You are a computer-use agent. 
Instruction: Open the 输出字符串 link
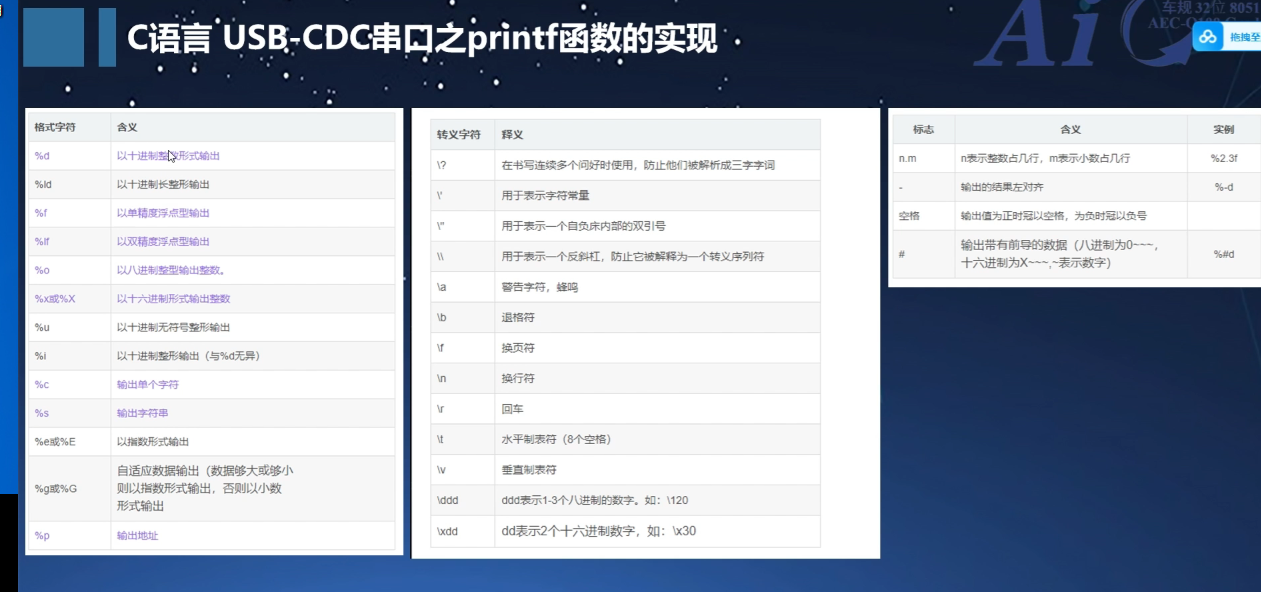(x=143, y=412)
